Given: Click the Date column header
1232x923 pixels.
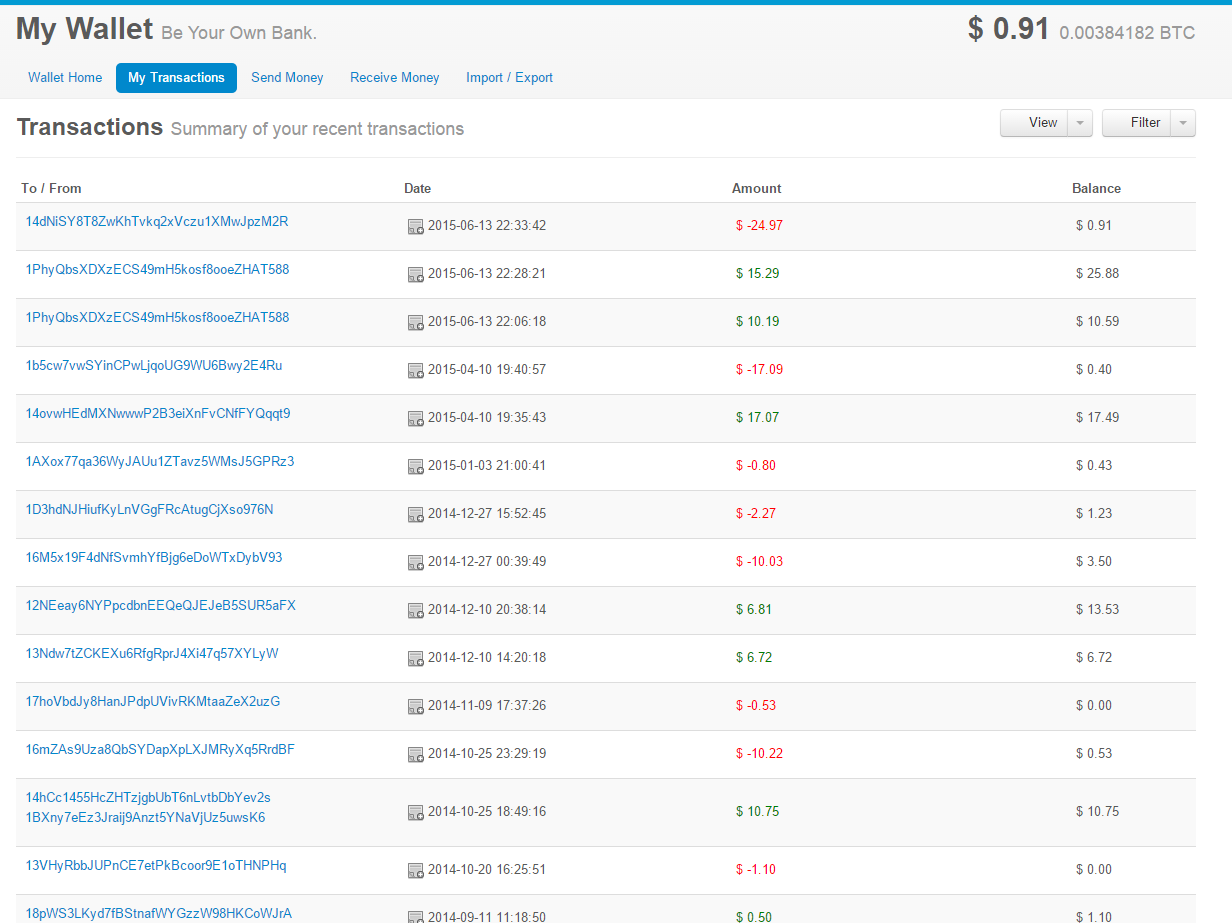Looking at the screenshot, I should coord(417,188).
